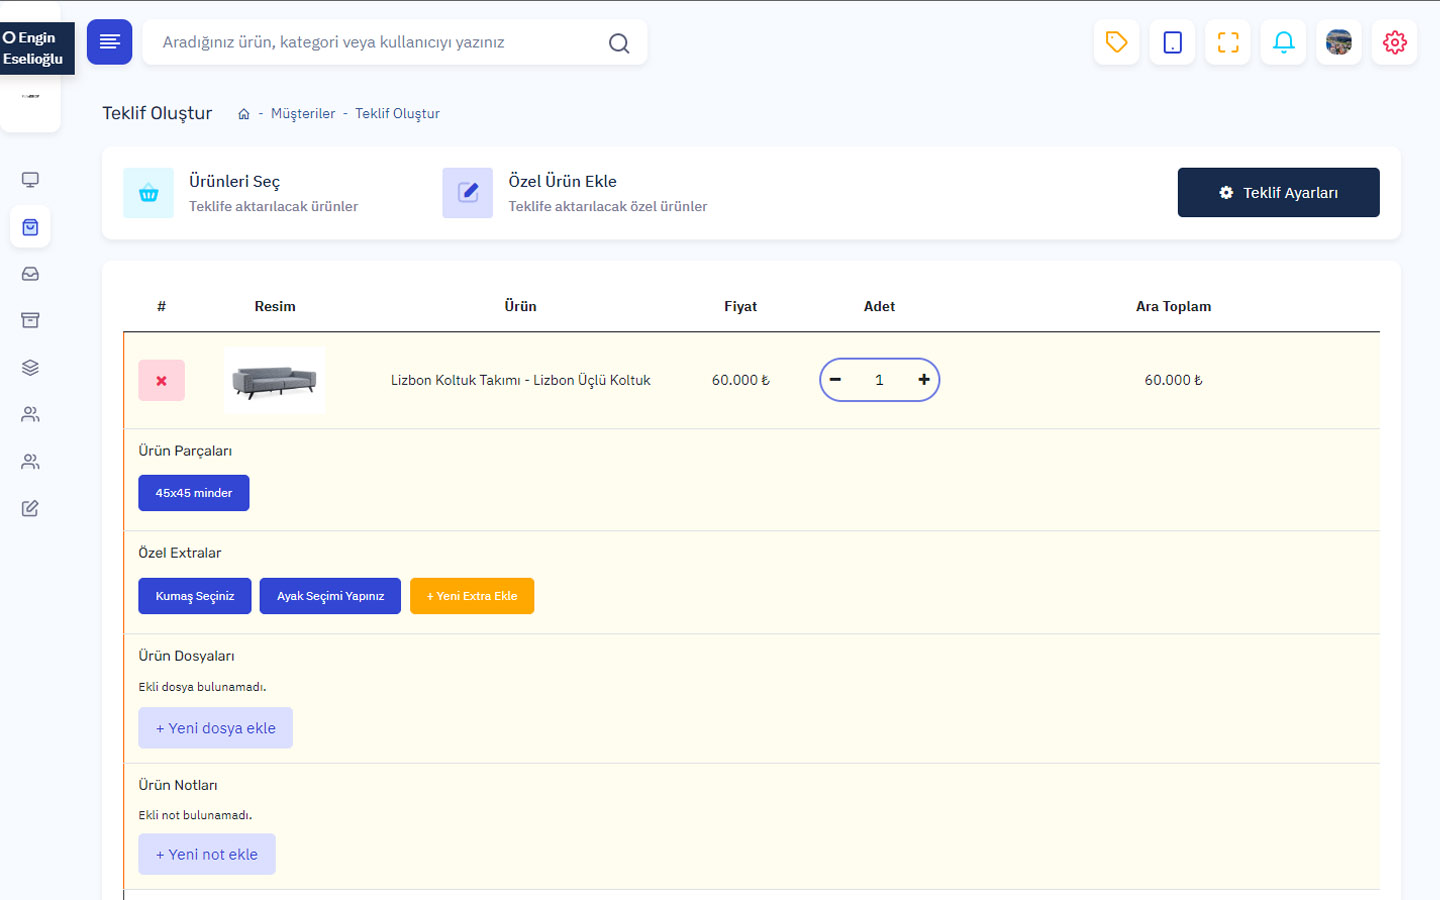Click the monitor icon in sidebar
Screen dimensions: 1440x900
[x=30, y=180]
